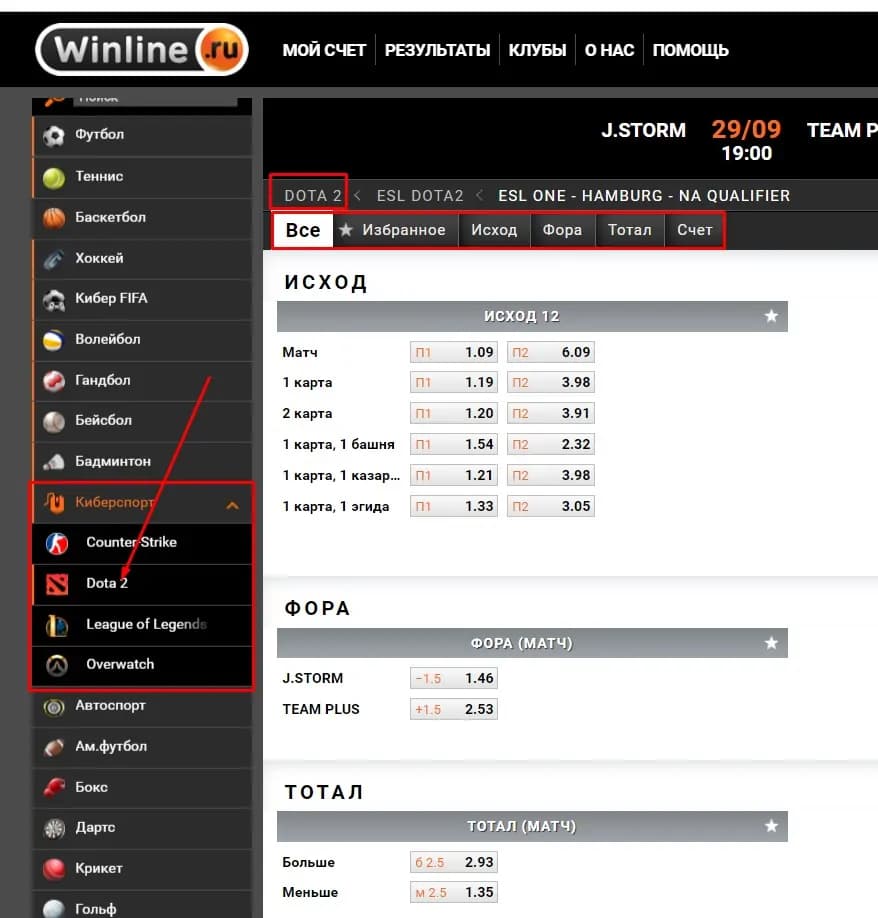The width and height of the screenshot is (878, 918).
Task: Click the Winline.ru logo
Action: coord(142,50)
